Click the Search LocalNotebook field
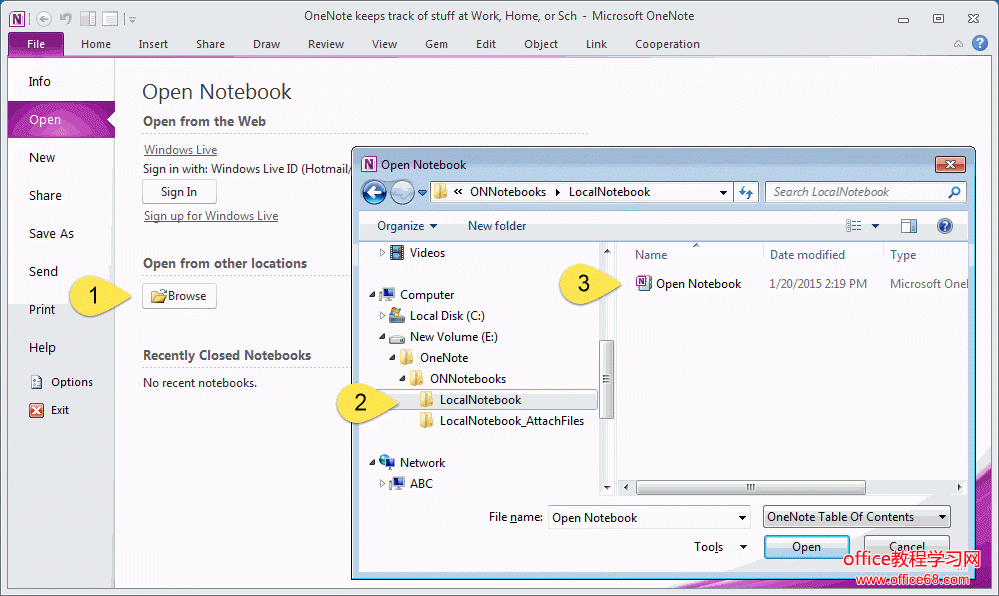This screenshot has width=999, height=596. 856,192
